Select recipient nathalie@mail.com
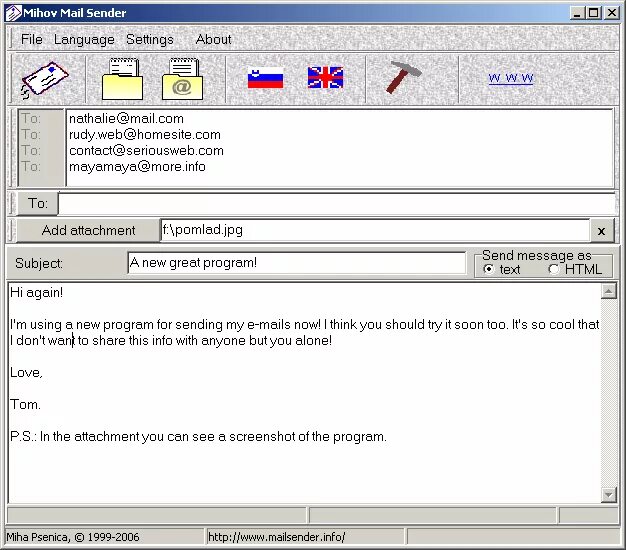The image size is (626, 550). click(126, 119)
